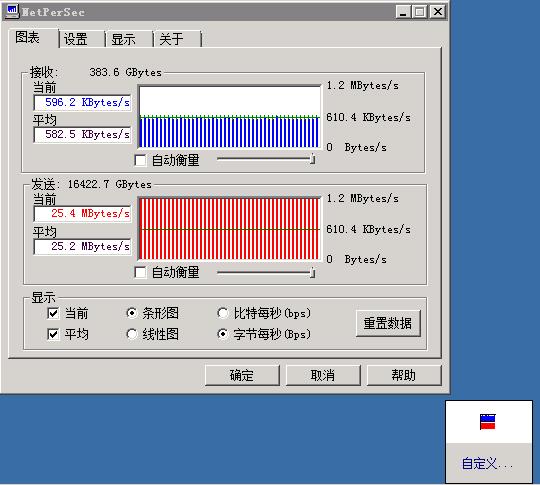540x485 pixels.
Task: Select the 线性图 radio button
Action: click(132, 334)
